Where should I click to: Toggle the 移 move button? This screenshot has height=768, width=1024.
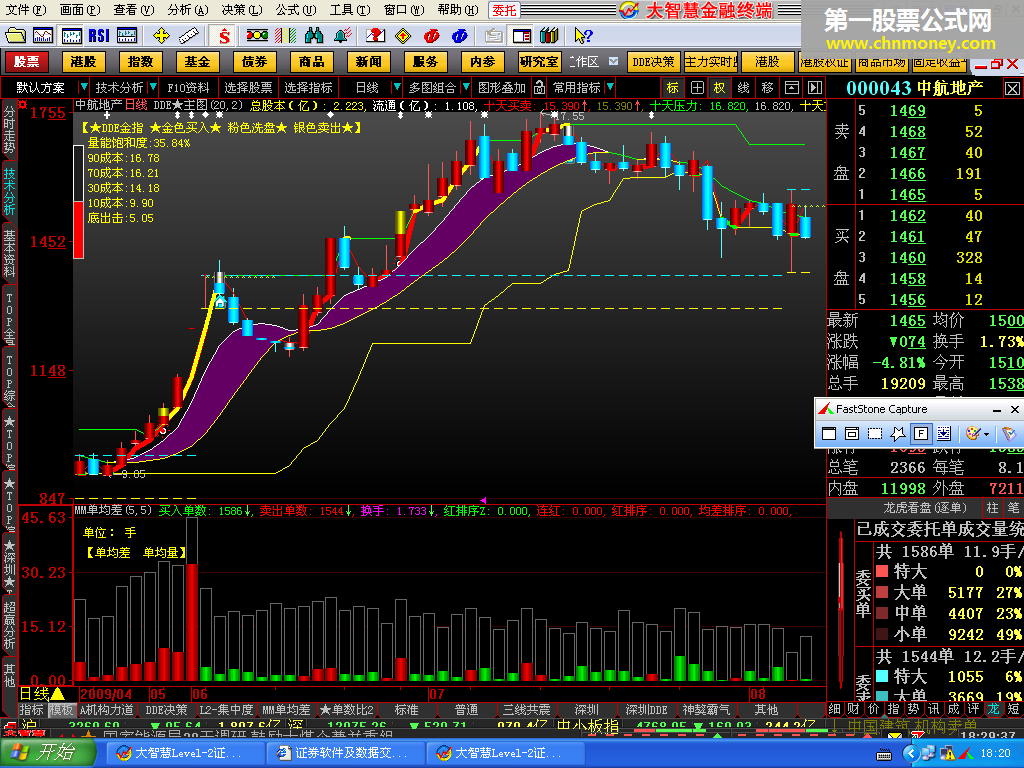[x=768, y=87]
